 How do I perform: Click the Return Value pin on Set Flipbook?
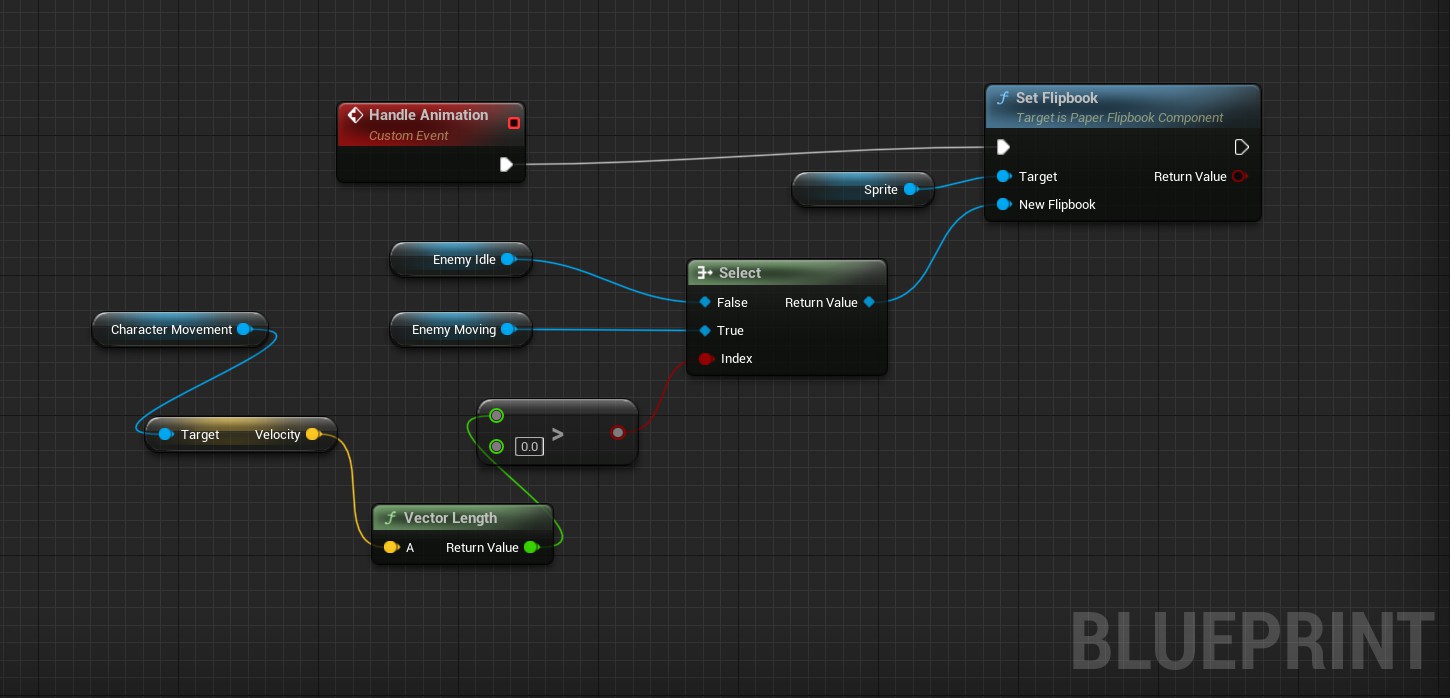coord(1240,177)
